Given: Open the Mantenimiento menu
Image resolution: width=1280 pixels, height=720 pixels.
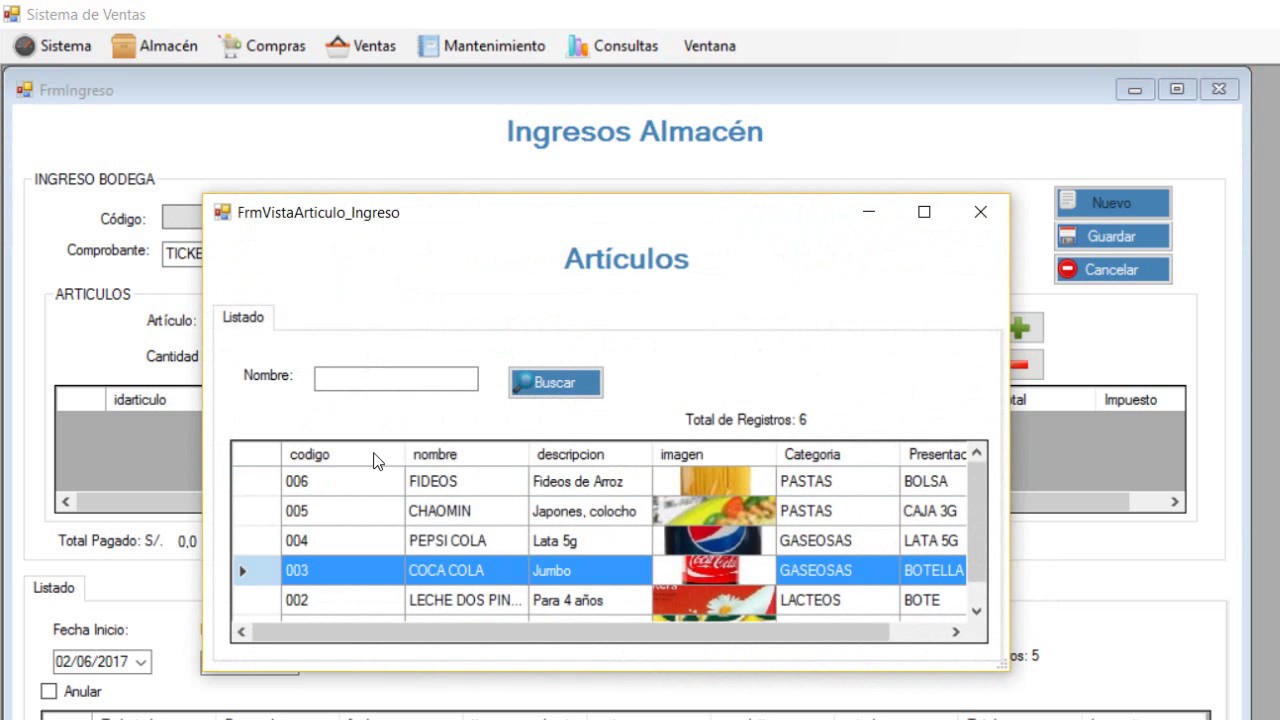Looking at the screenshot, I should (x=481, y=46).
